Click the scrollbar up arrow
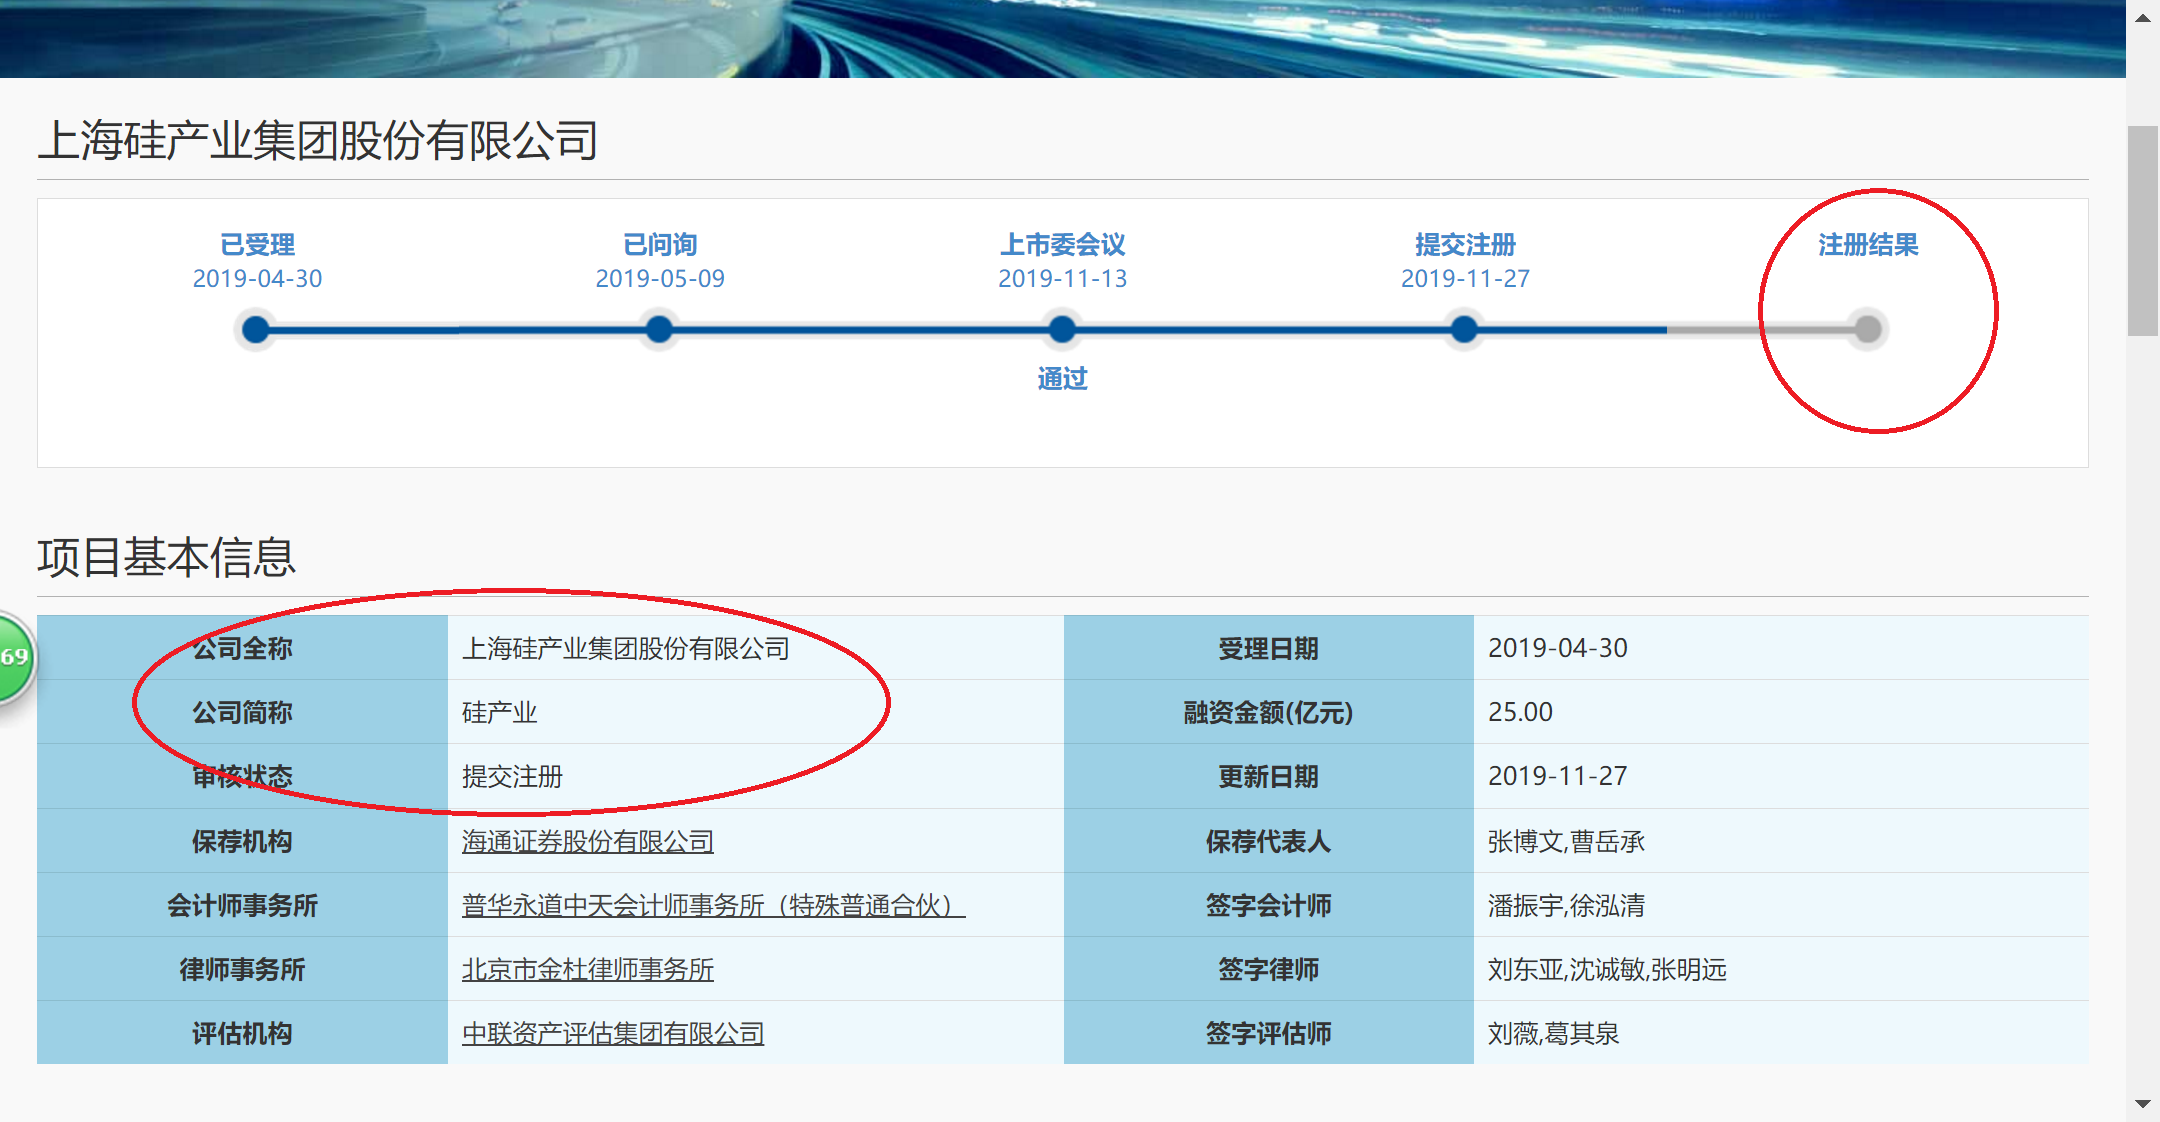Screen dimensions: 2160x1122 2143,18
